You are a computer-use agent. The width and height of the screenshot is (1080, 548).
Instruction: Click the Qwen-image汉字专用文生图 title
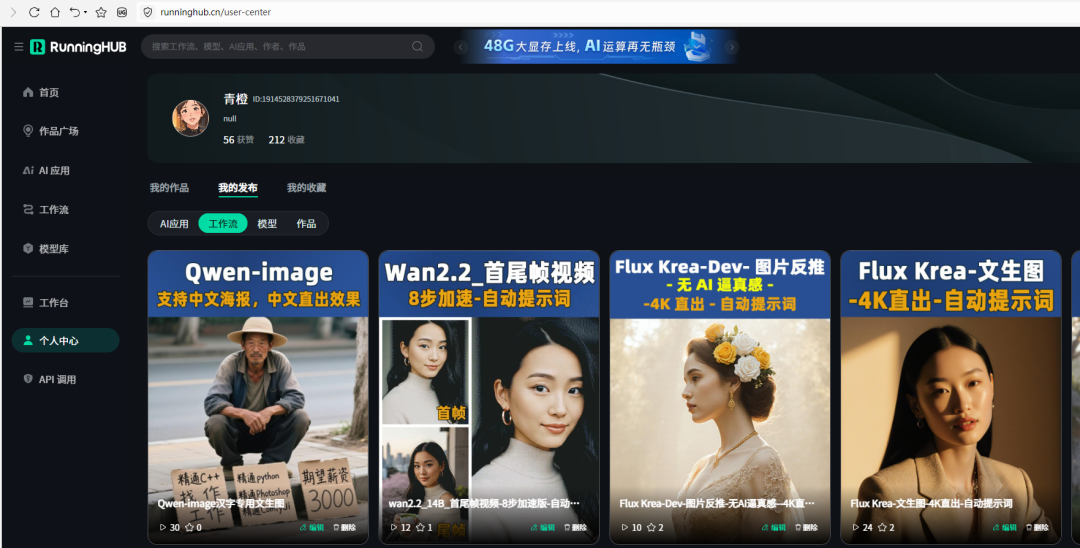tap(221, 503)
